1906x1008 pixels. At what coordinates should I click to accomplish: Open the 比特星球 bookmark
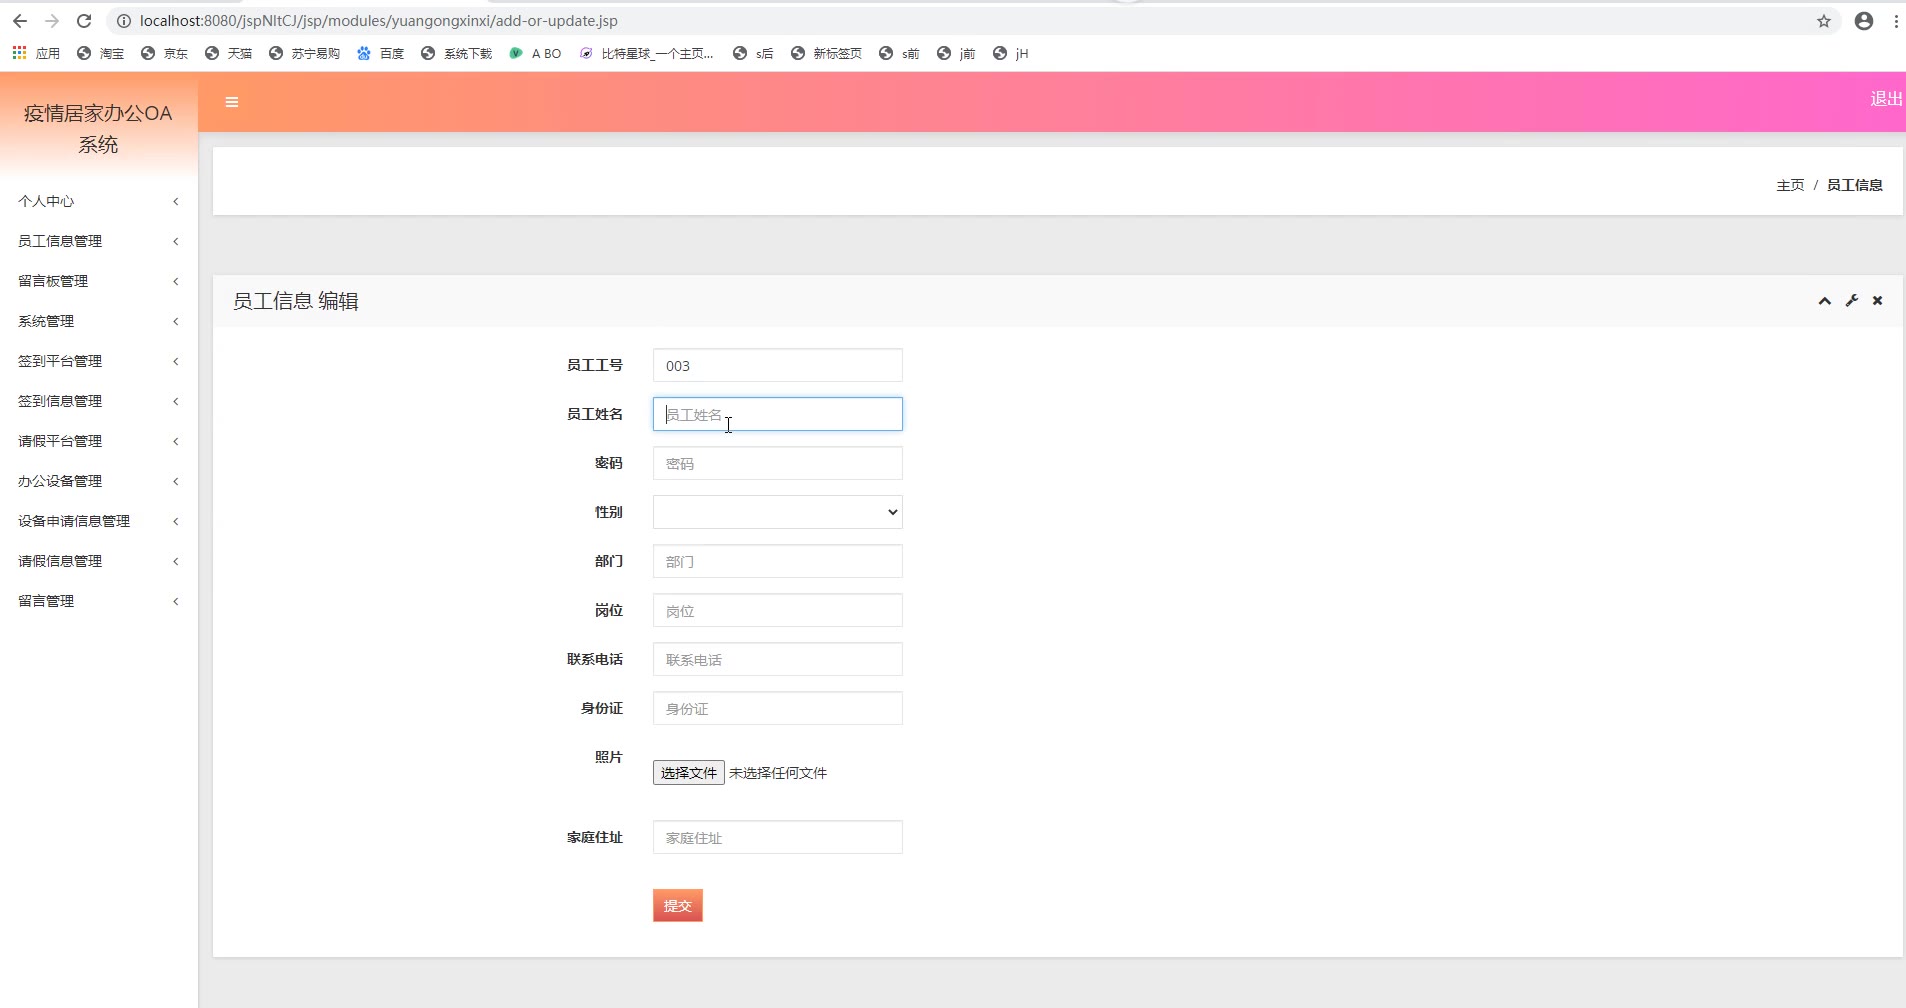pyautogui.click(x=646, y=53)
